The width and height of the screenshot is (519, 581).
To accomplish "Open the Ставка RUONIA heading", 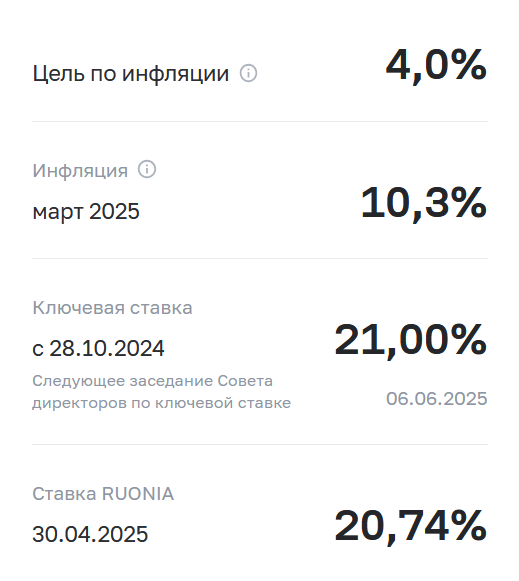I will click(x=103, y=494).
